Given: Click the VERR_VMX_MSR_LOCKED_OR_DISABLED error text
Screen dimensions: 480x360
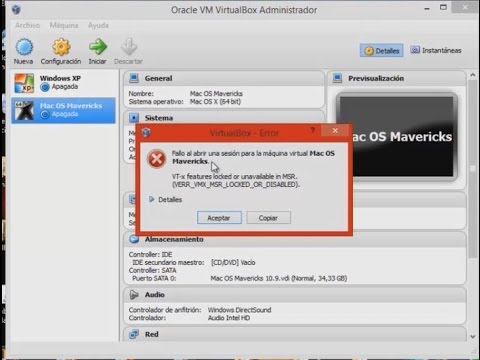Looking at the screenshot, I should [x=236, y=184].
